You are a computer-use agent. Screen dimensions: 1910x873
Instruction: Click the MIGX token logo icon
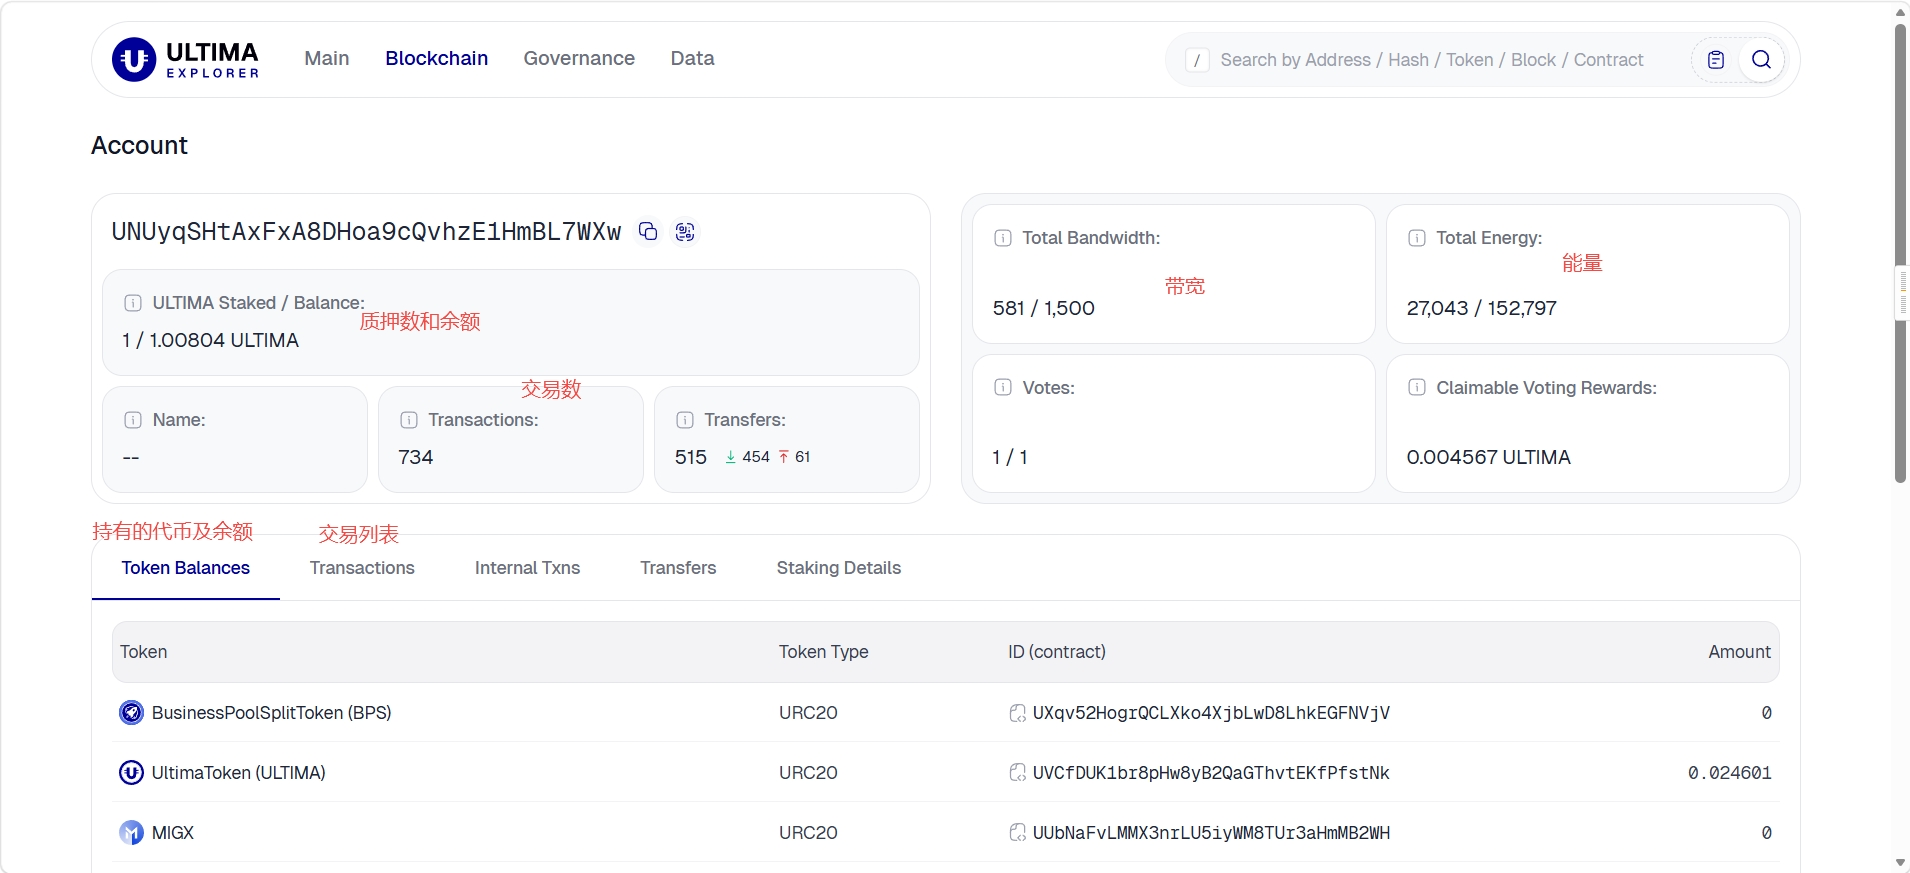click(x=131, y=832)
